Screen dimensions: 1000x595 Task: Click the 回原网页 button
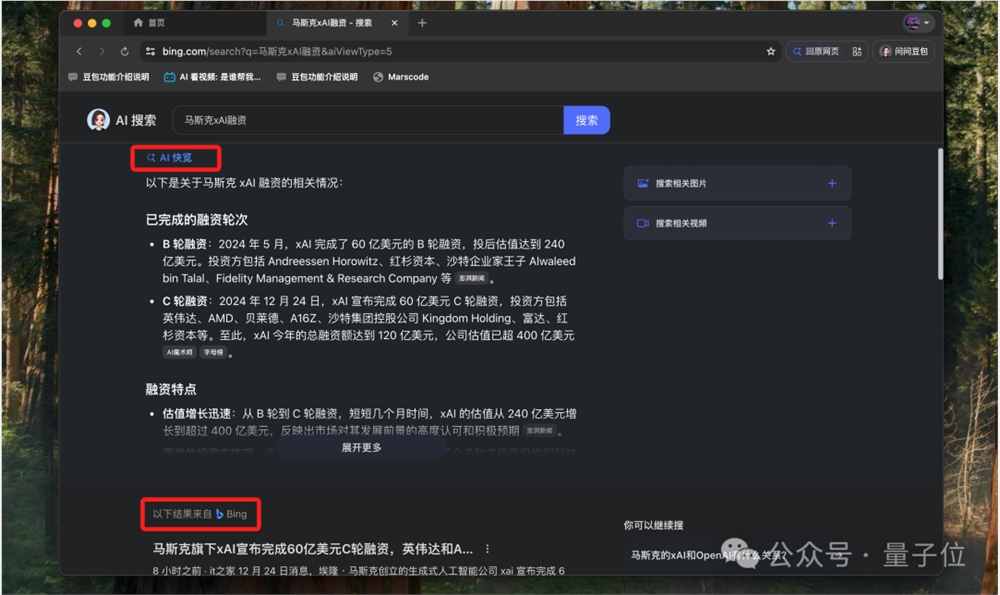[x=822, y=51]
